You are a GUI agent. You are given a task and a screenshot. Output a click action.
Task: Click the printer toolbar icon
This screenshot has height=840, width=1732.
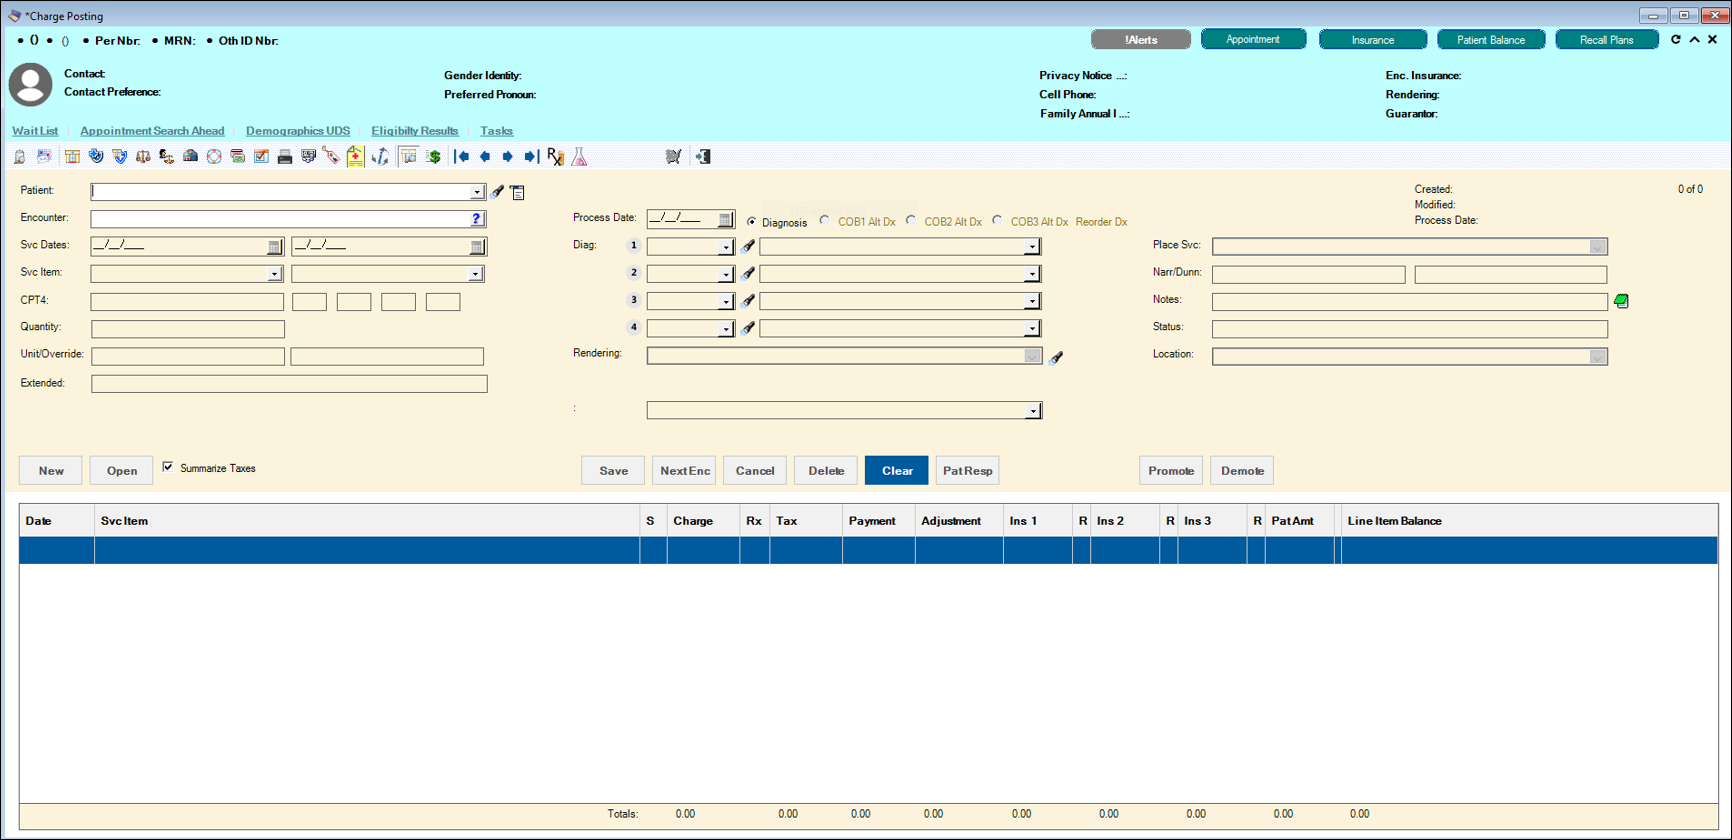click(x=285, y=156)
